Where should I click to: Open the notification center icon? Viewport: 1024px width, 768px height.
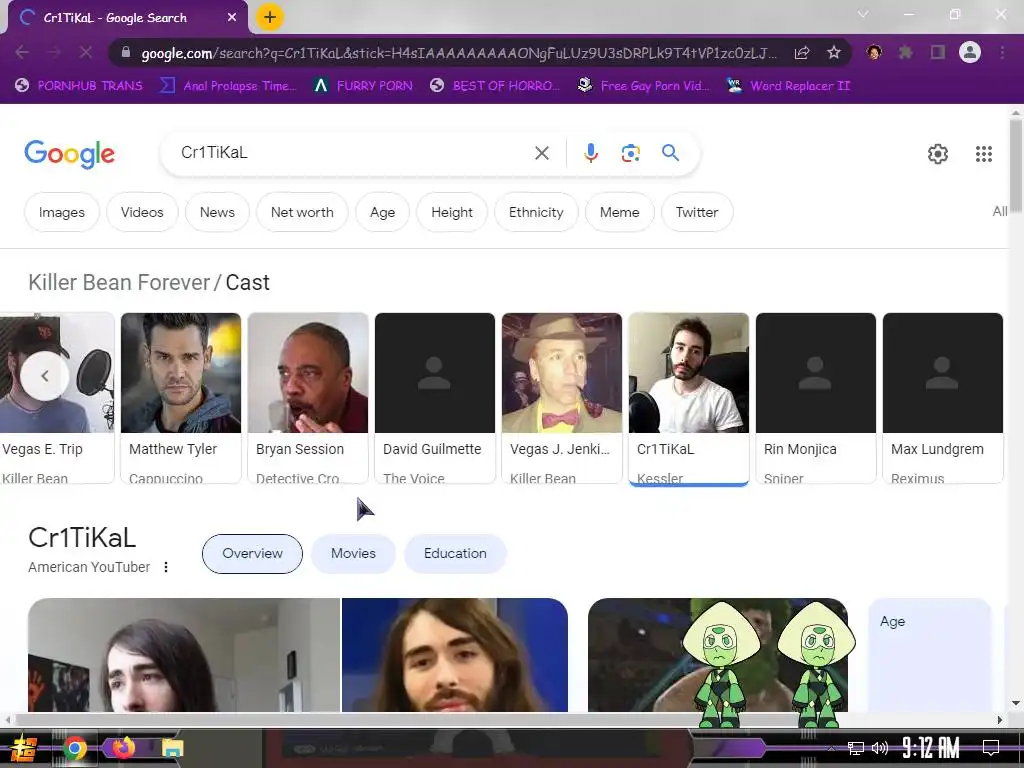pos(991,747)
